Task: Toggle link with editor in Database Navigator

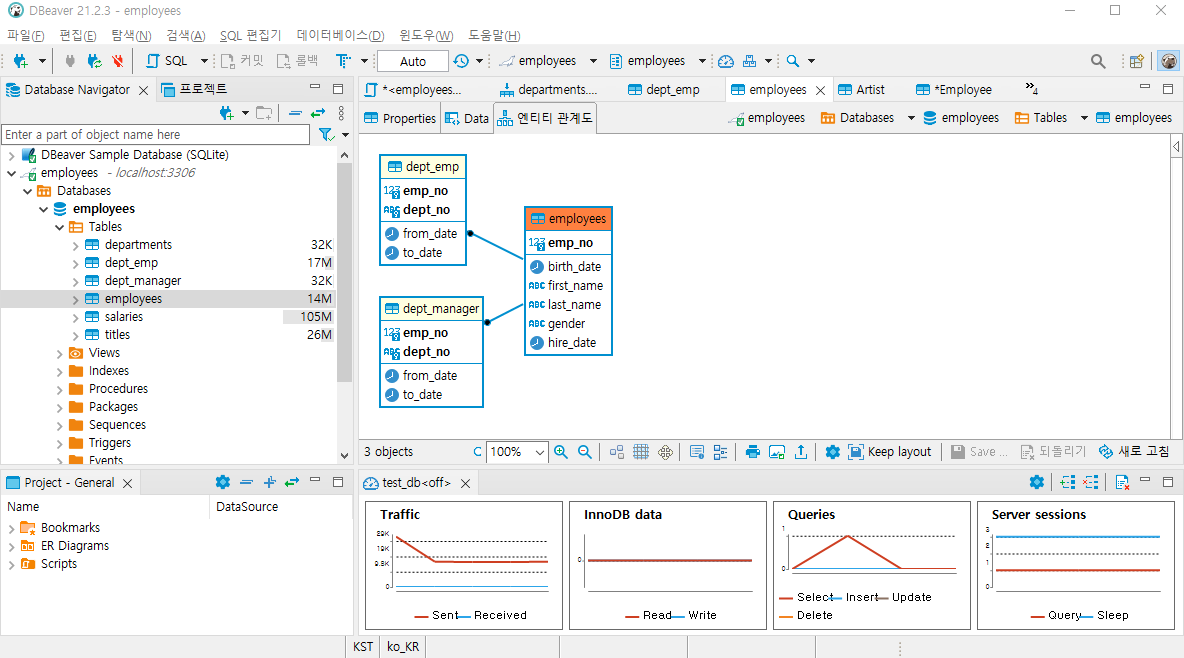Action: pos(318,113)
